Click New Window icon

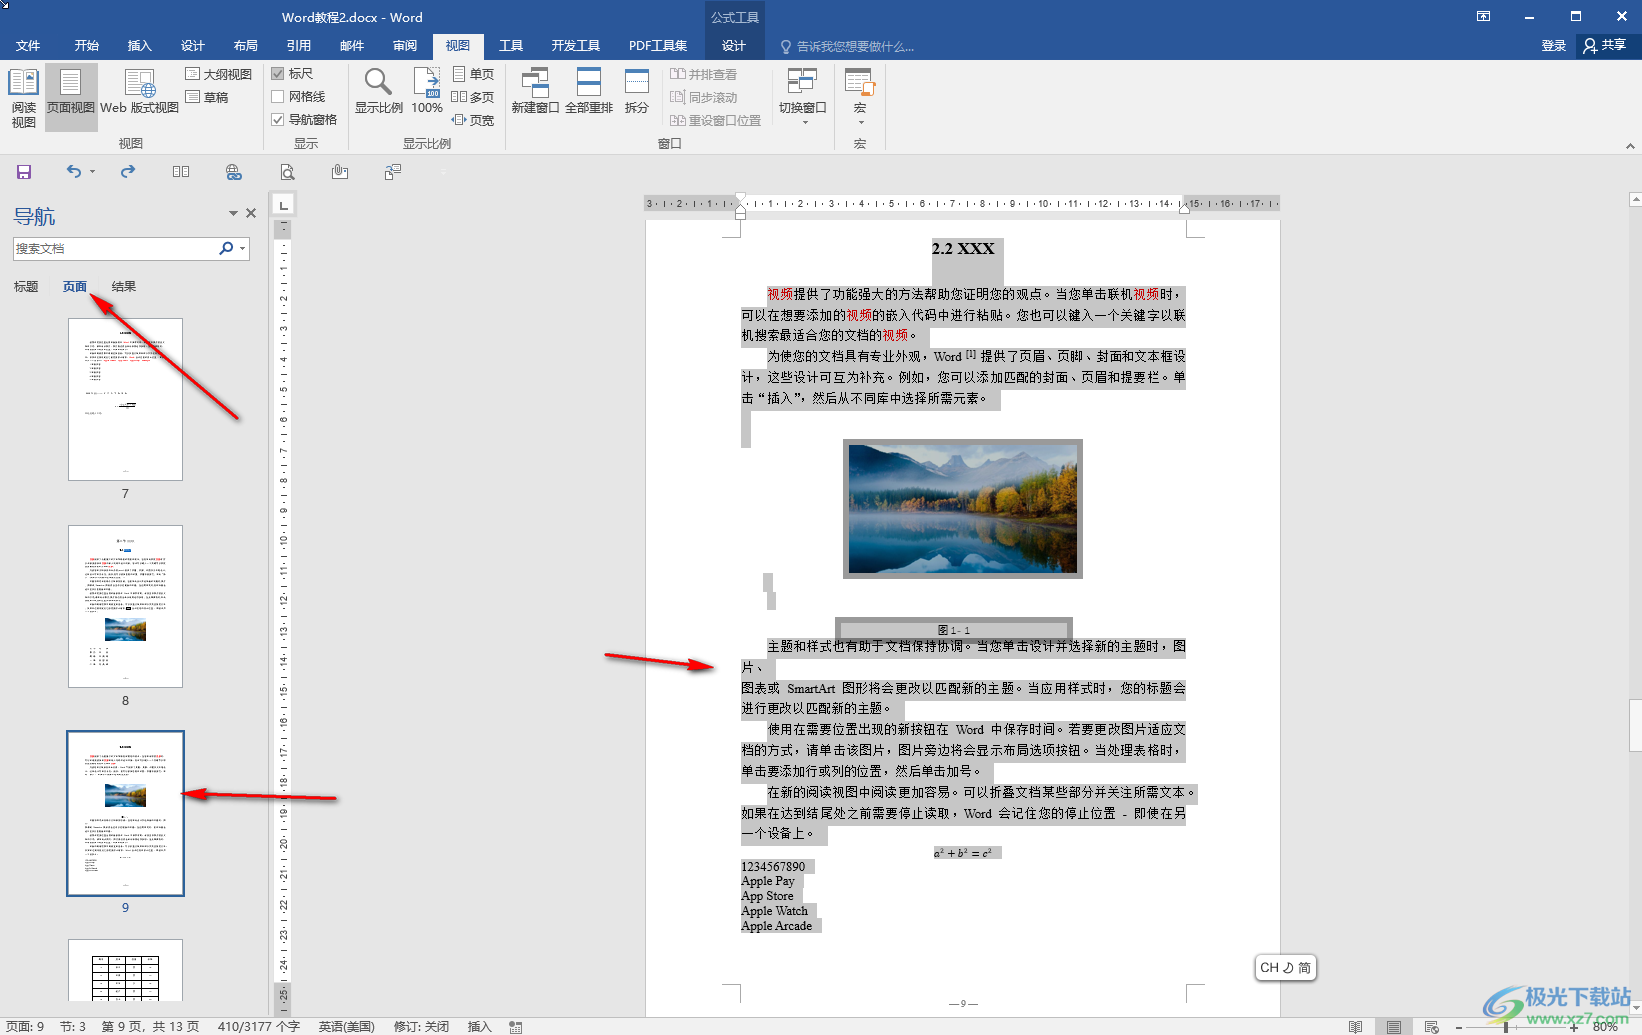pyautogui.click(x=535, y=91)
